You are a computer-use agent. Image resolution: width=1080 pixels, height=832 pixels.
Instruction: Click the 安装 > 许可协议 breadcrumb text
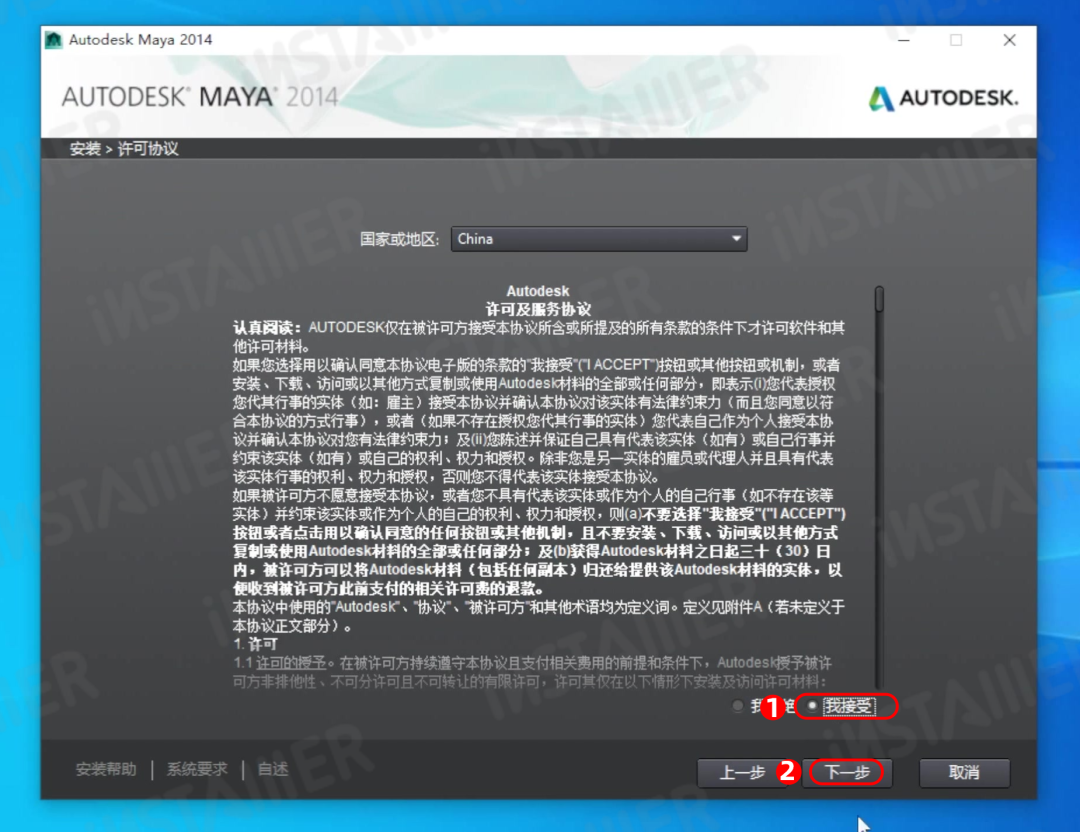point(124,149)
